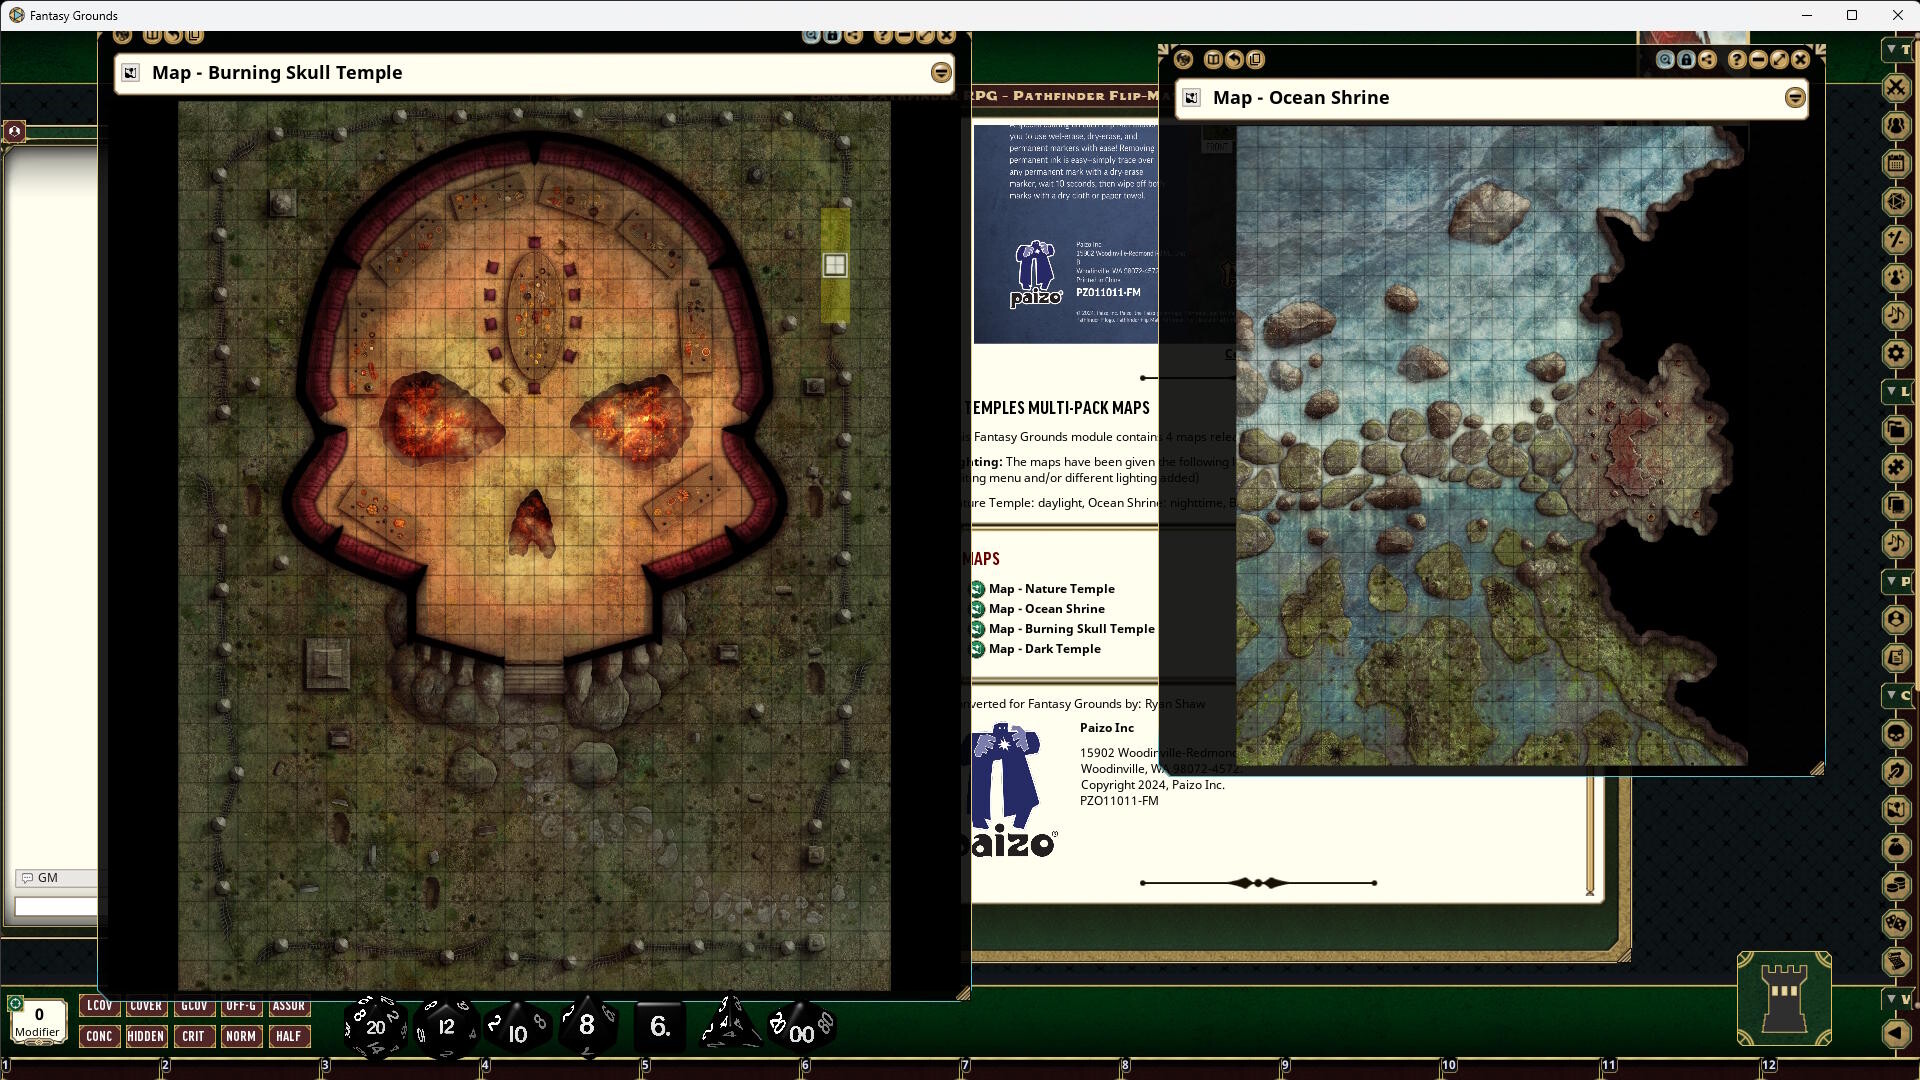The width and height of the screenshot is (1920, 1080).
Task: Open the Ocean Shrine title bar menu
Action: [x=1795, y=98]
